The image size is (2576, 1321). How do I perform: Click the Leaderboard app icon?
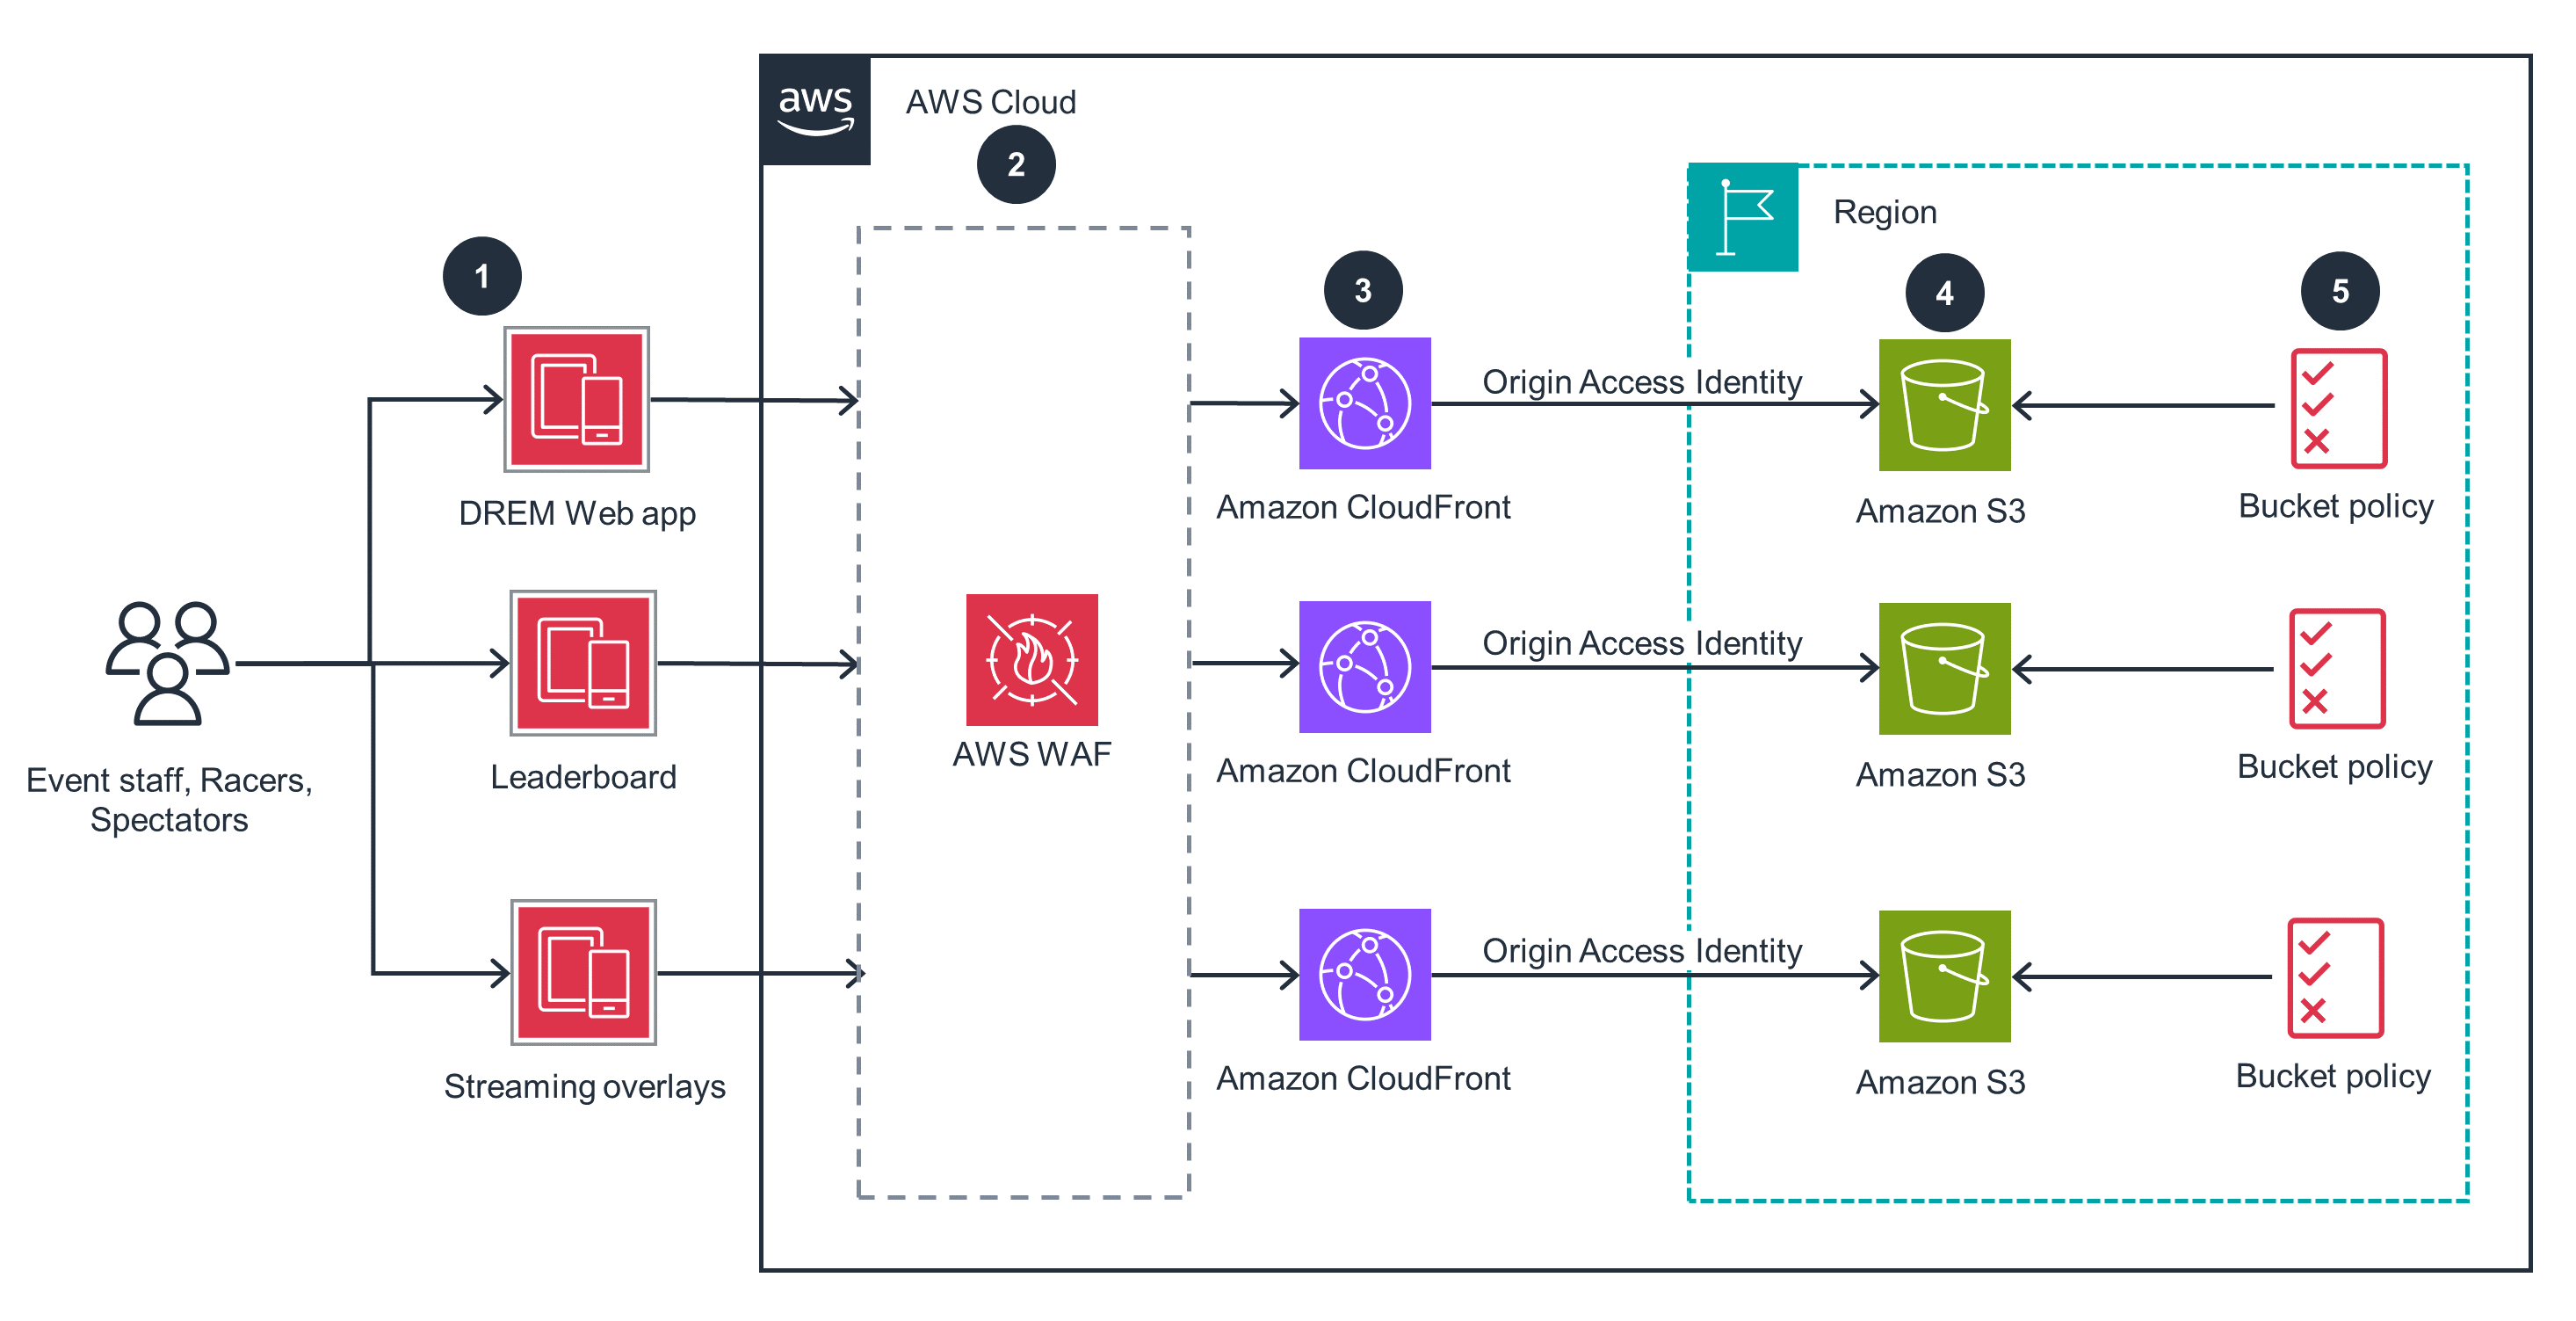coord(583,663)
